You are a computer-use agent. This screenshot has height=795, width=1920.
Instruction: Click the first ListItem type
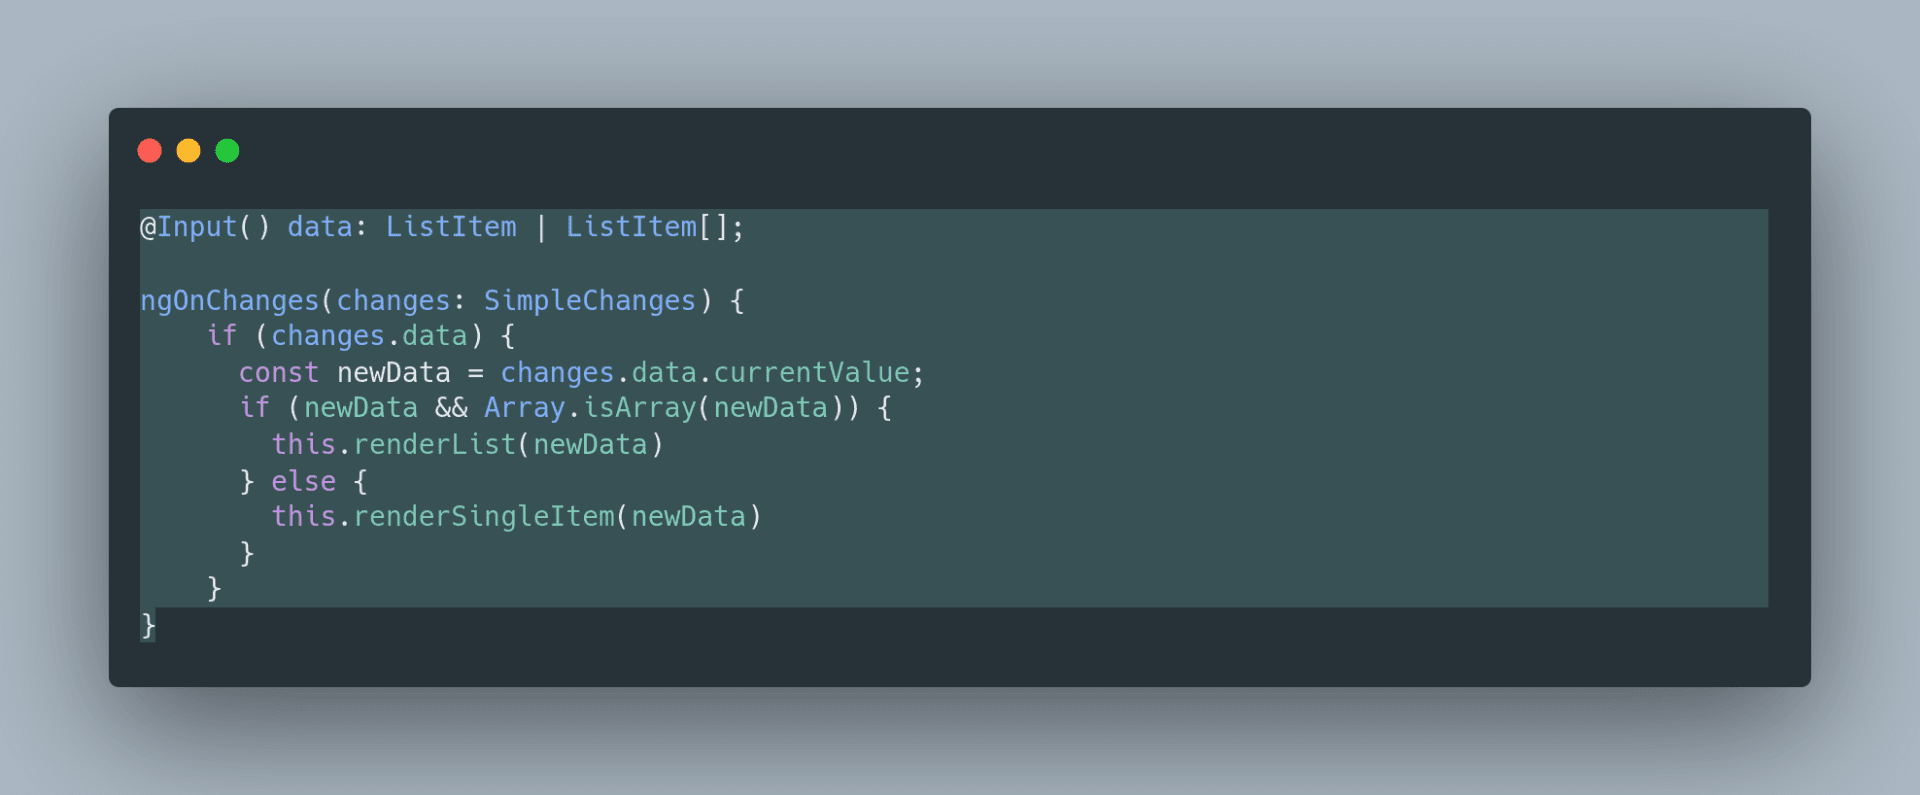(451, 227)
